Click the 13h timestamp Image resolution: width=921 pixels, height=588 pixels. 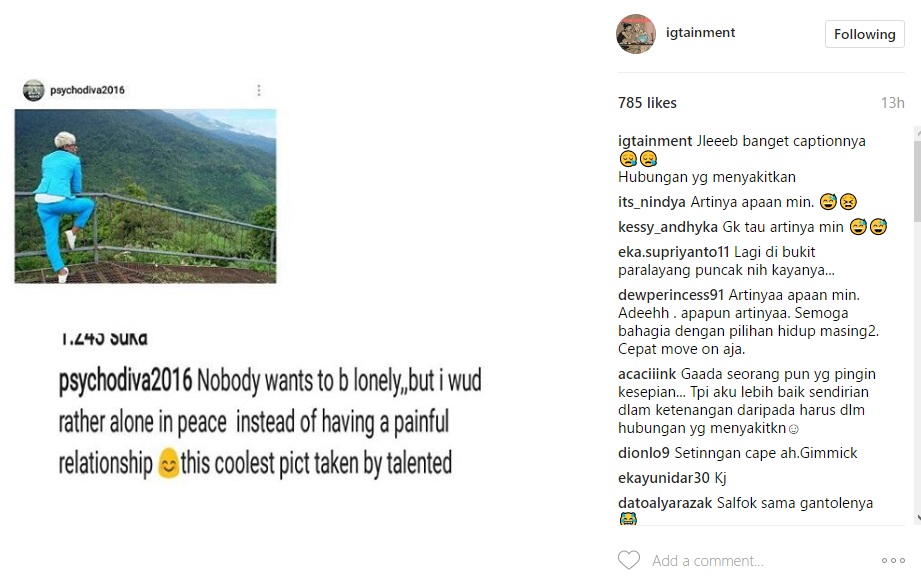click(x=892, y=103)
